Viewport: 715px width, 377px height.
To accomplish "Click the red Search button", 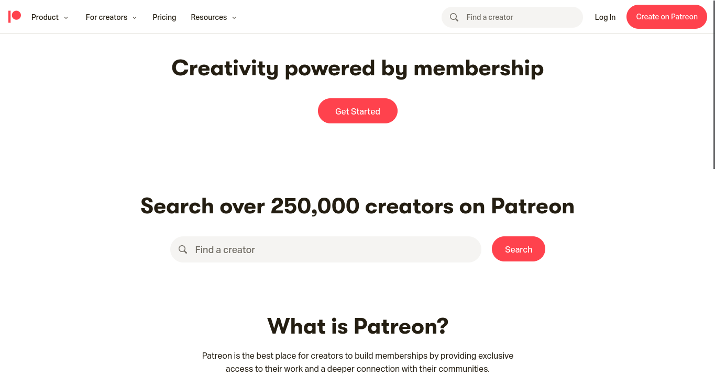I will 518,249.
